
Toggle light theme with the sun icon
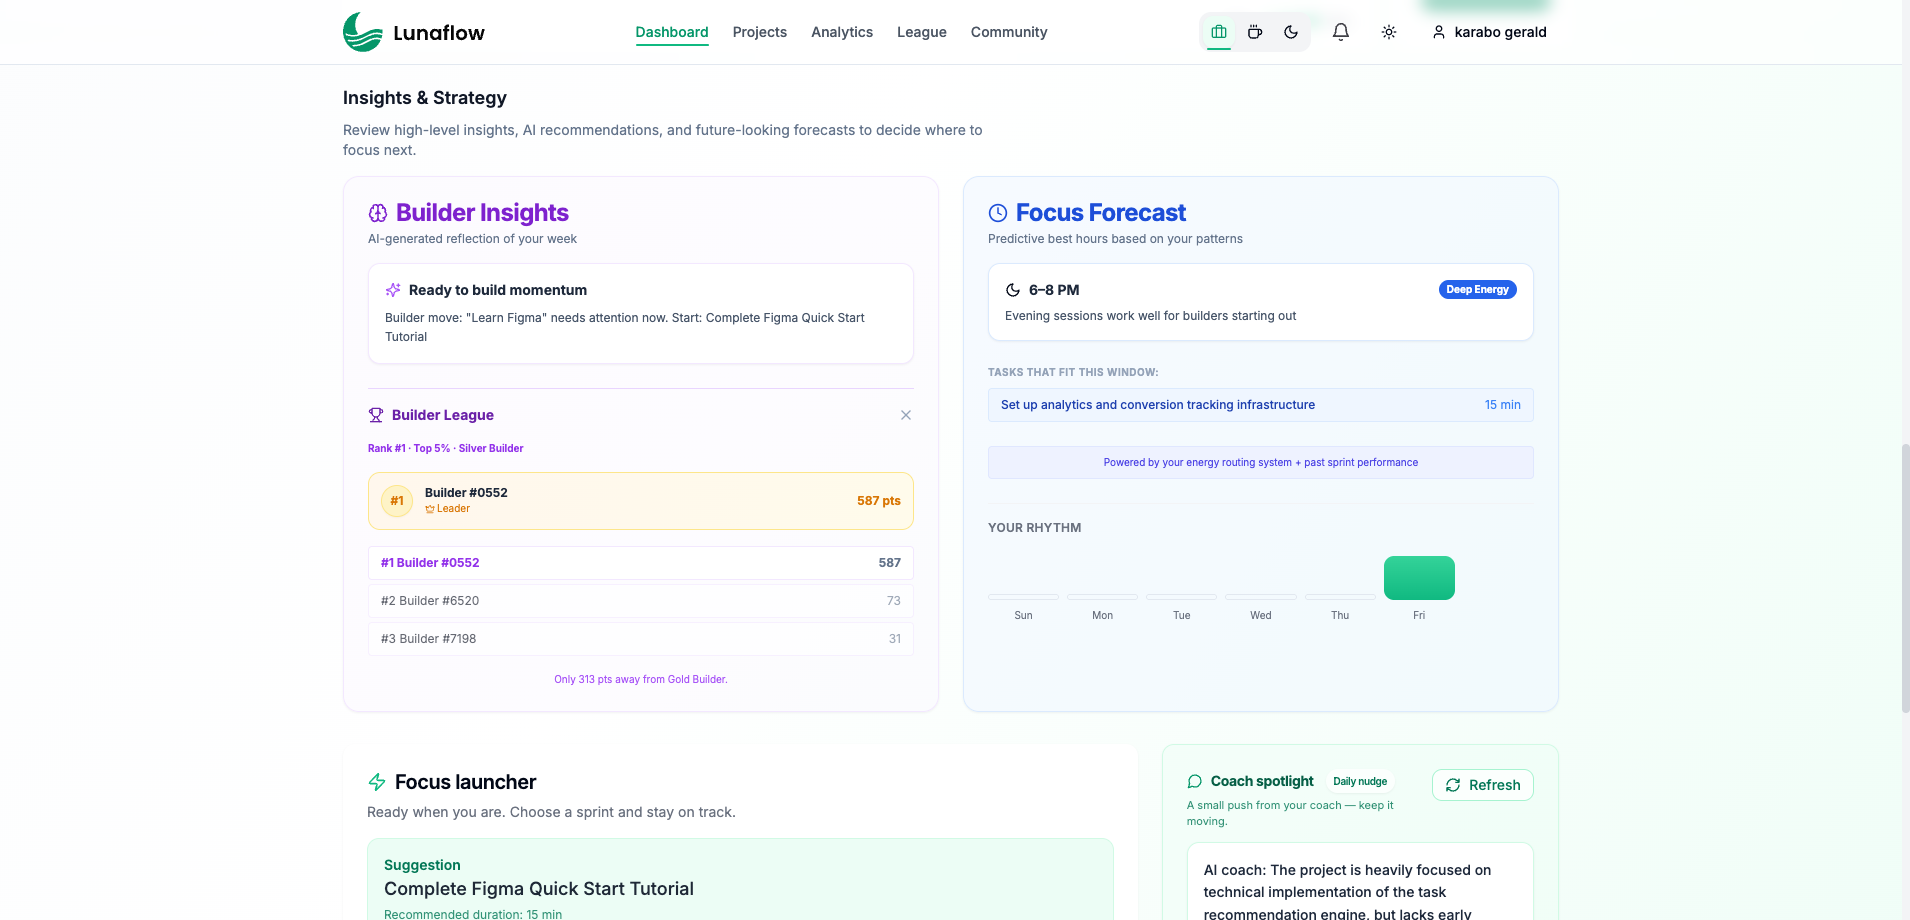tap(1388, 31)
